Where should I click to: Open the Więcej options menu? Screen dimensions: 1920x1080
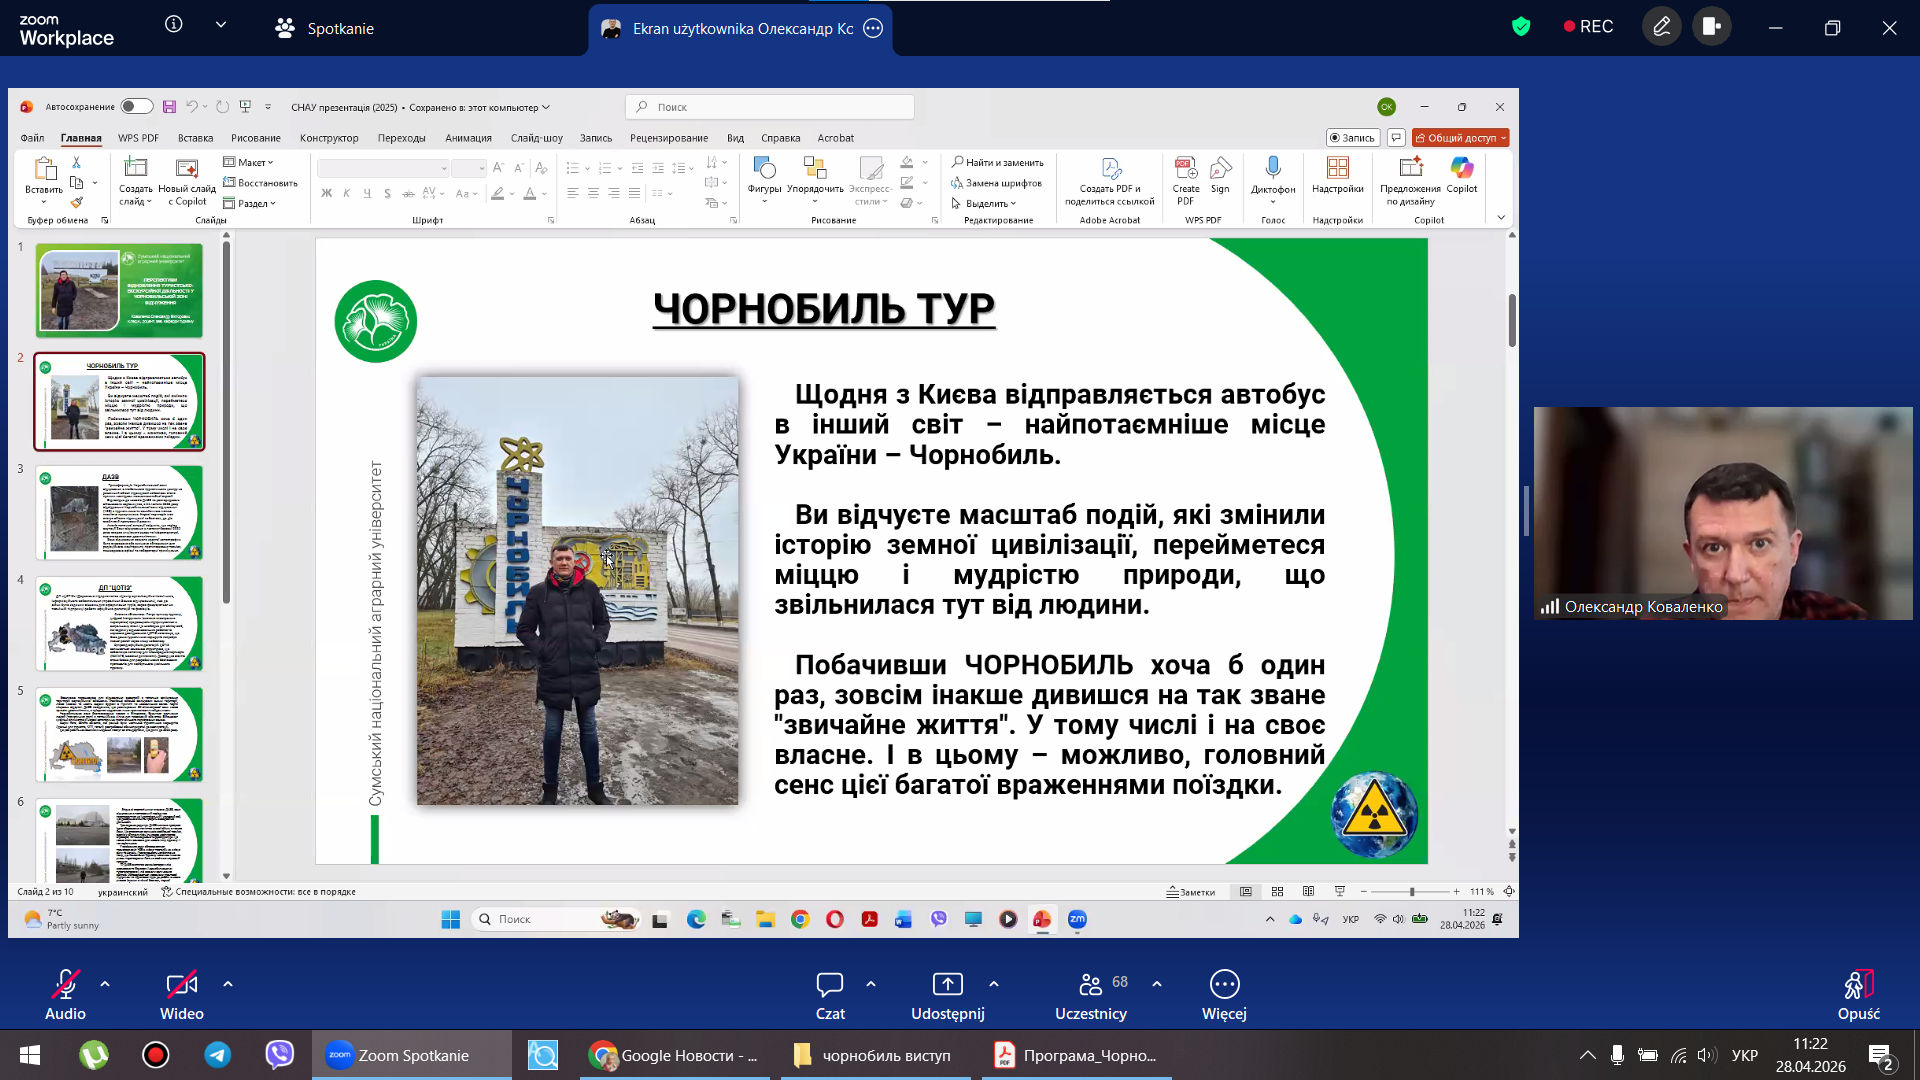[1224, 986]
